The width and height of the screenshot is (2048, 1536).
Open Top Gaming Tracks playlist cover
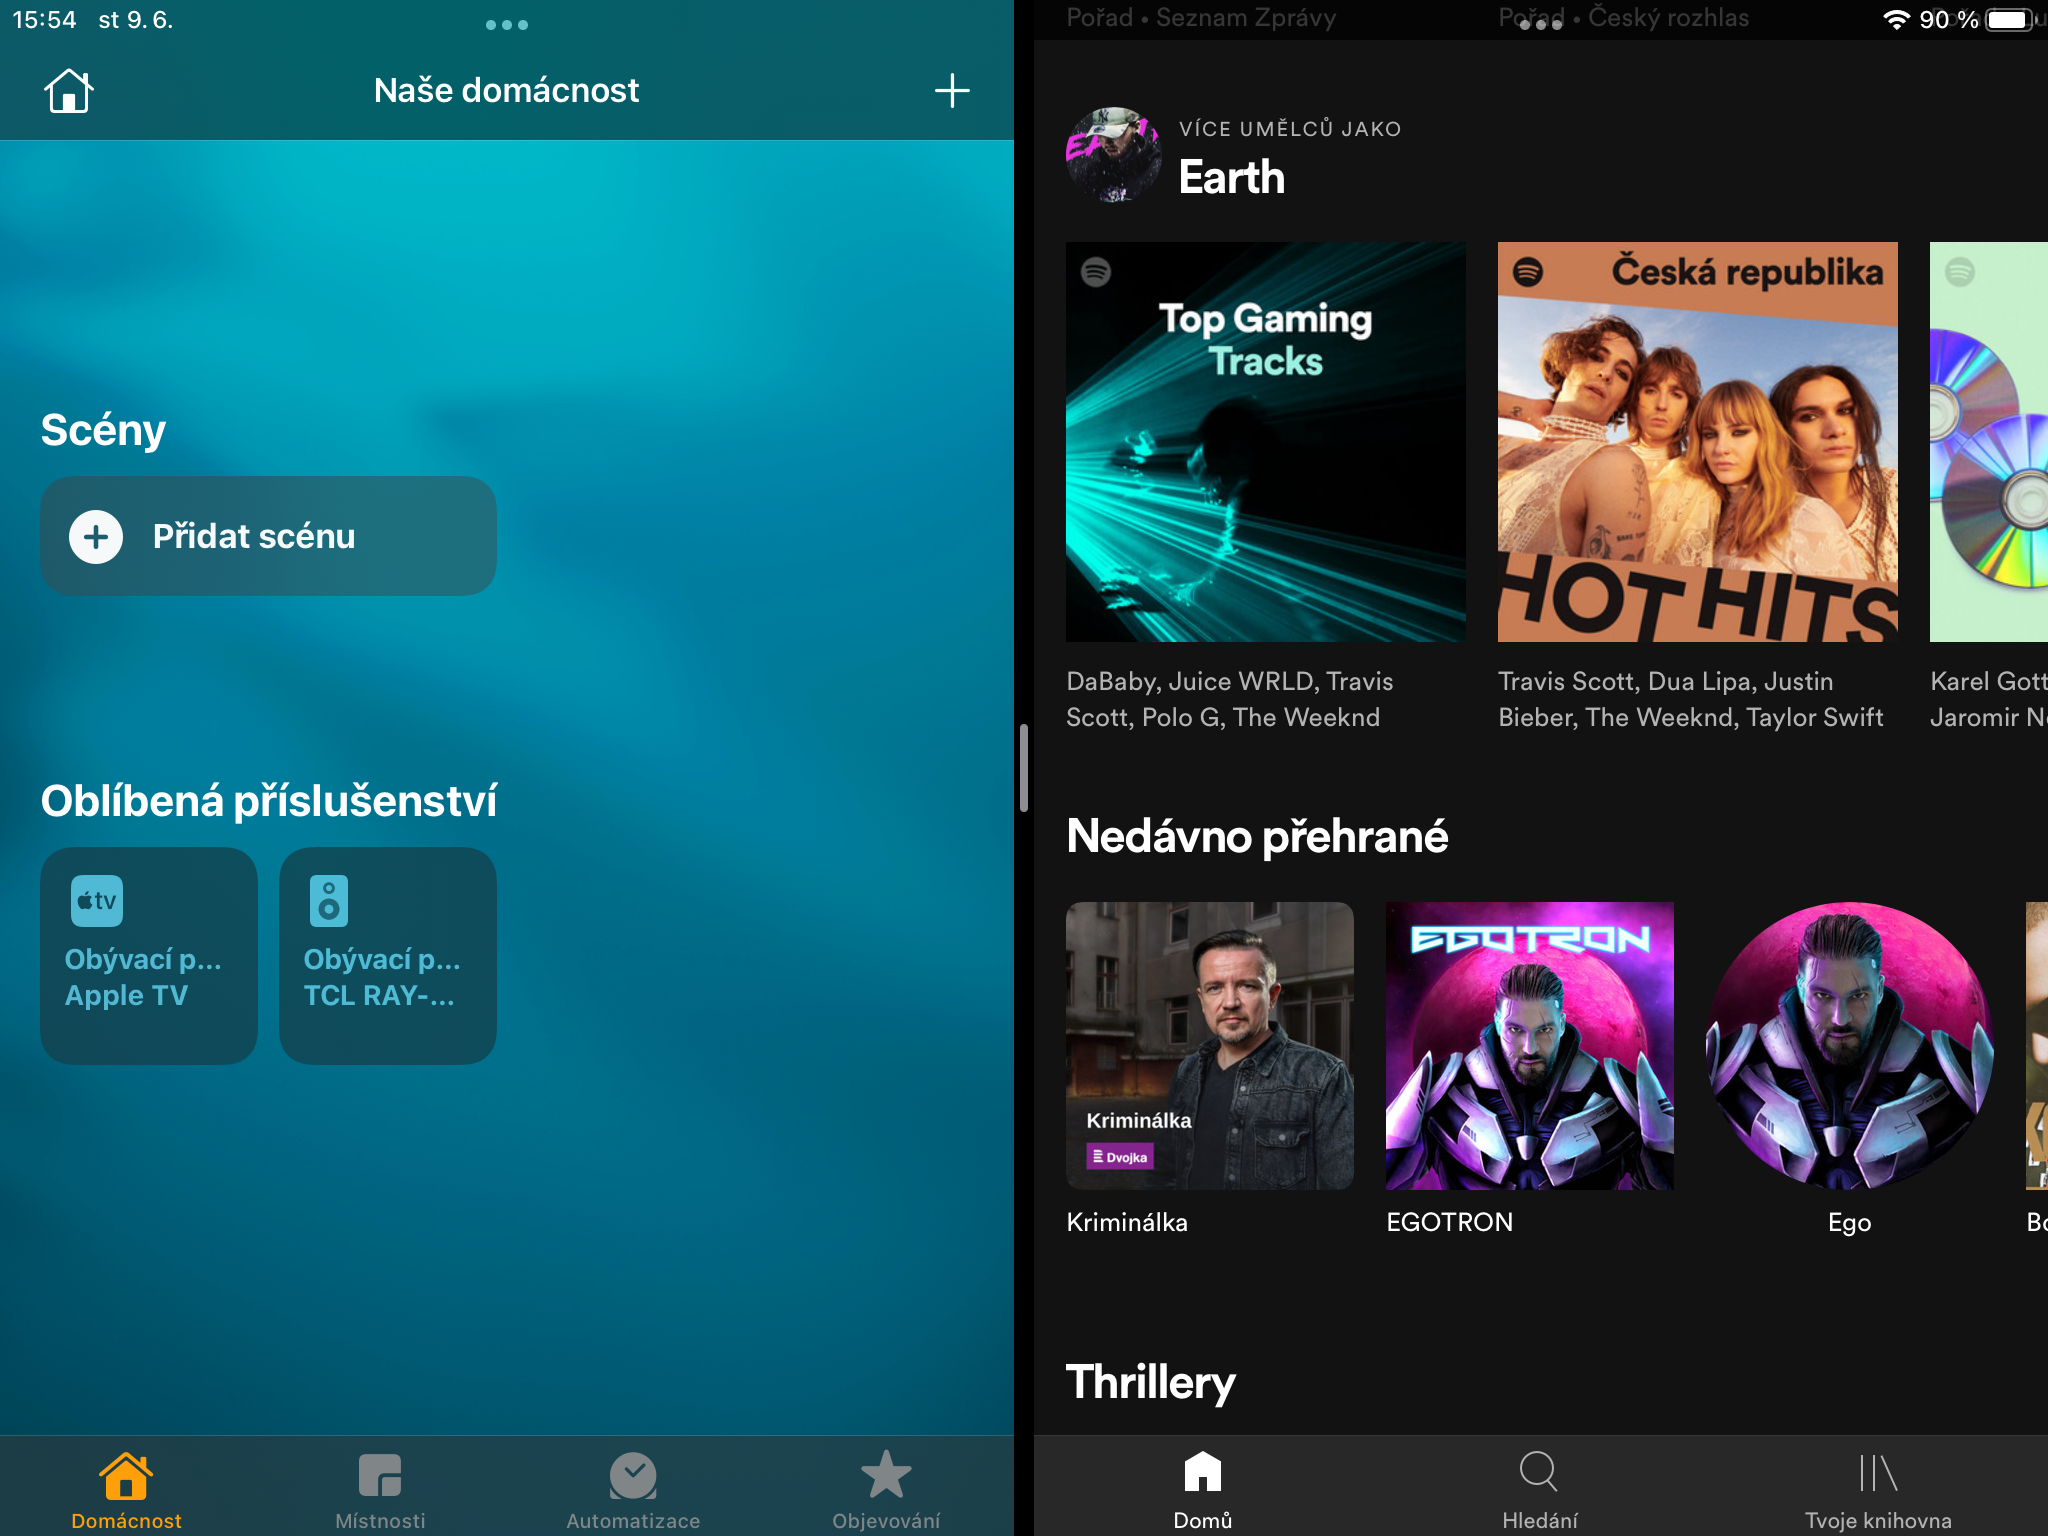[x=1265, y=442]
